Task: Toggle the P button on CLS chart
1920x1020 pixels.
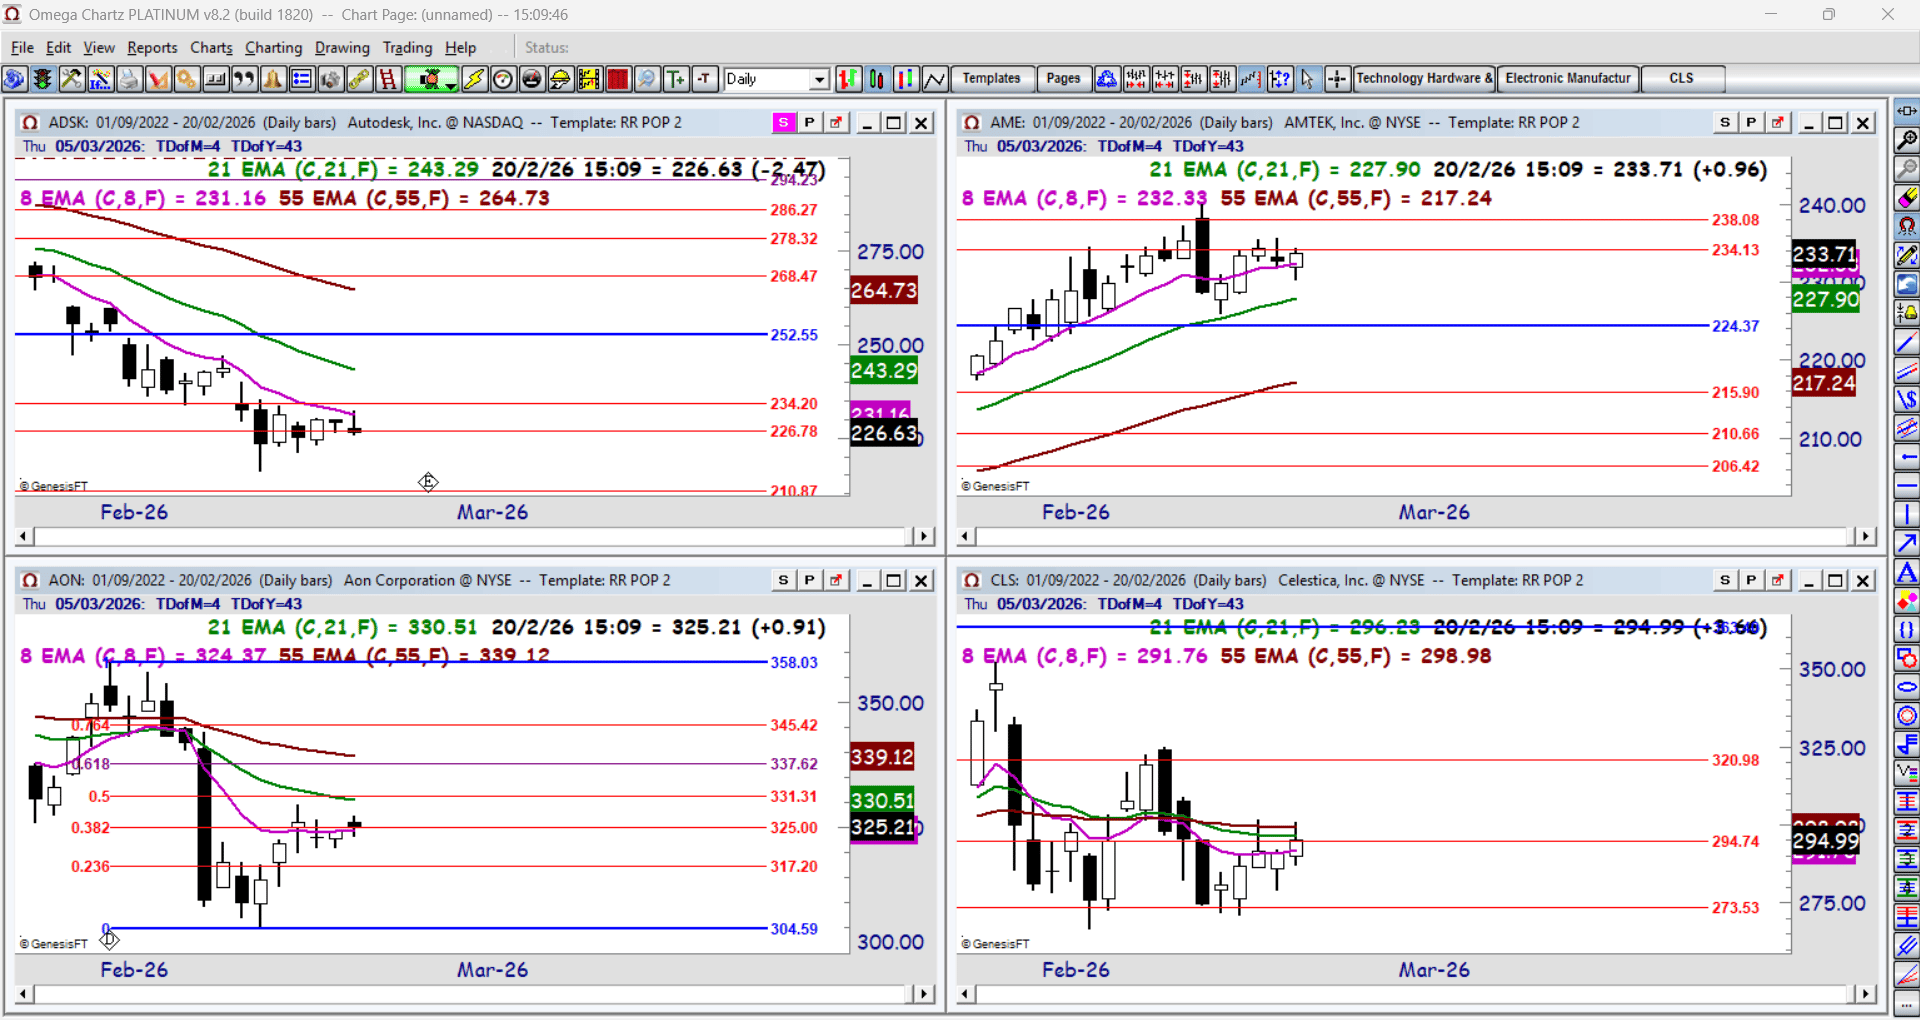Action: coord(1751,580)
